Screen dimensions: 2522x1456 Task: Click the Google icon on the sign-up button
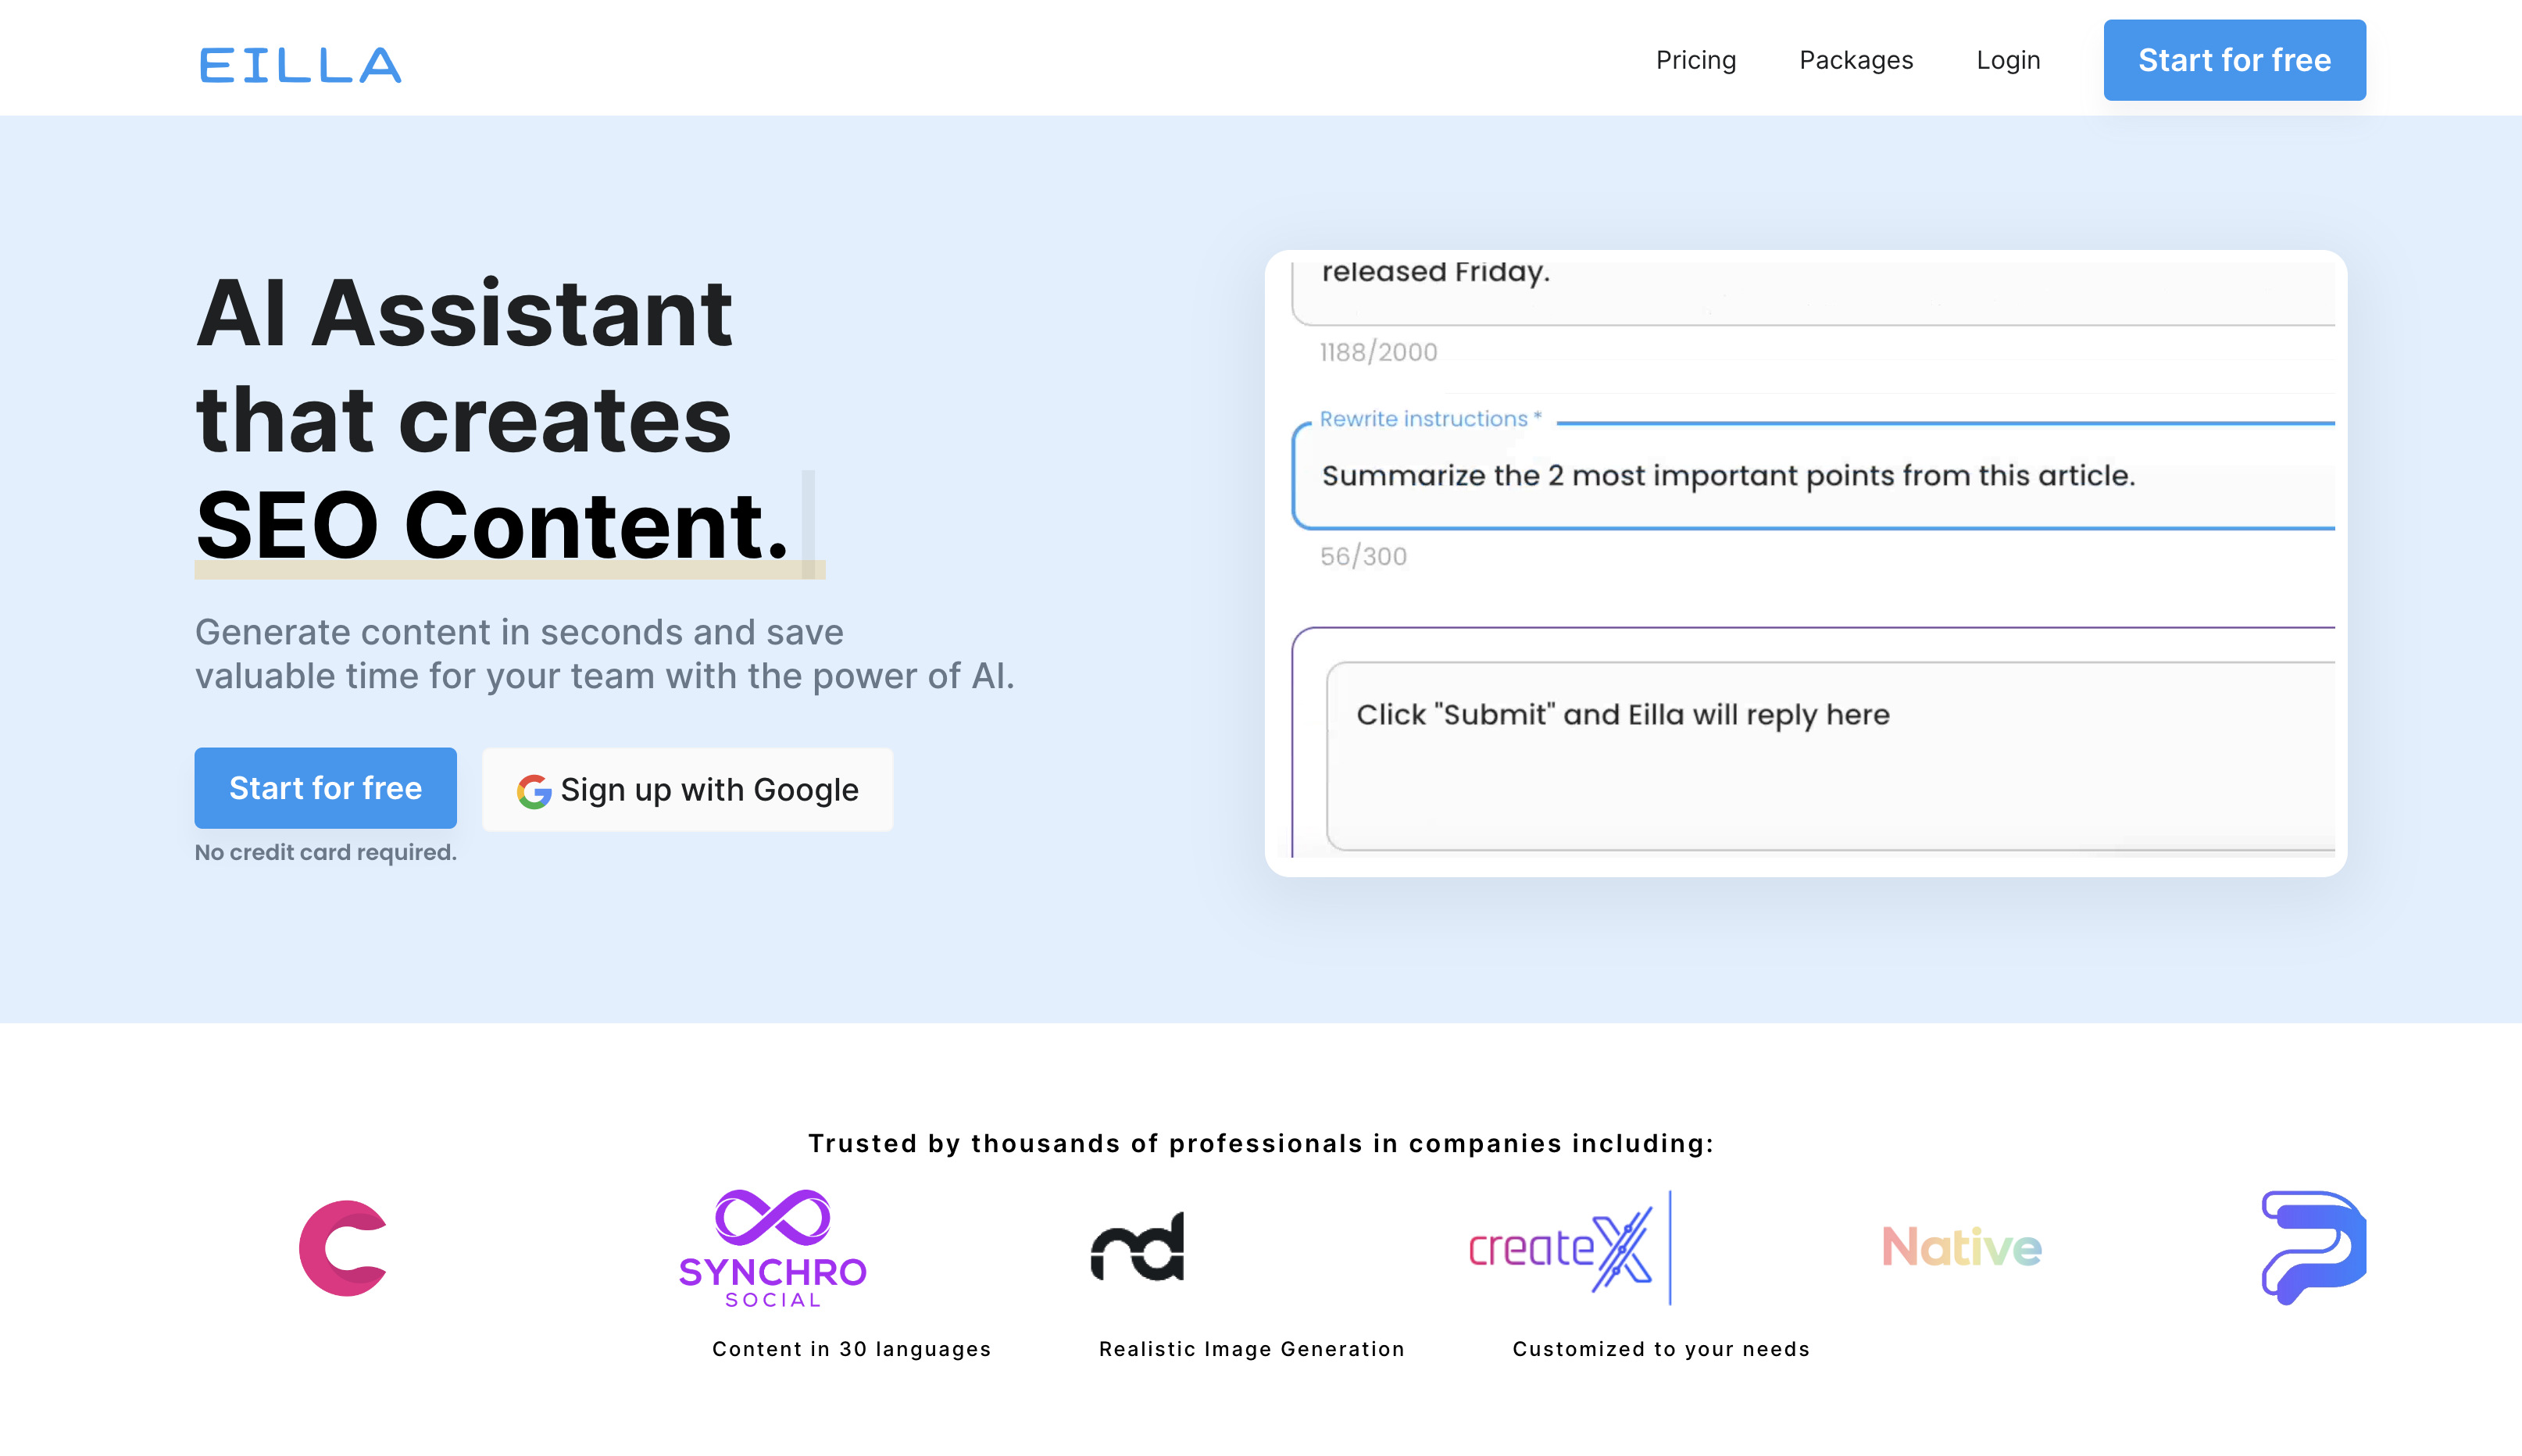click(534, 790)
